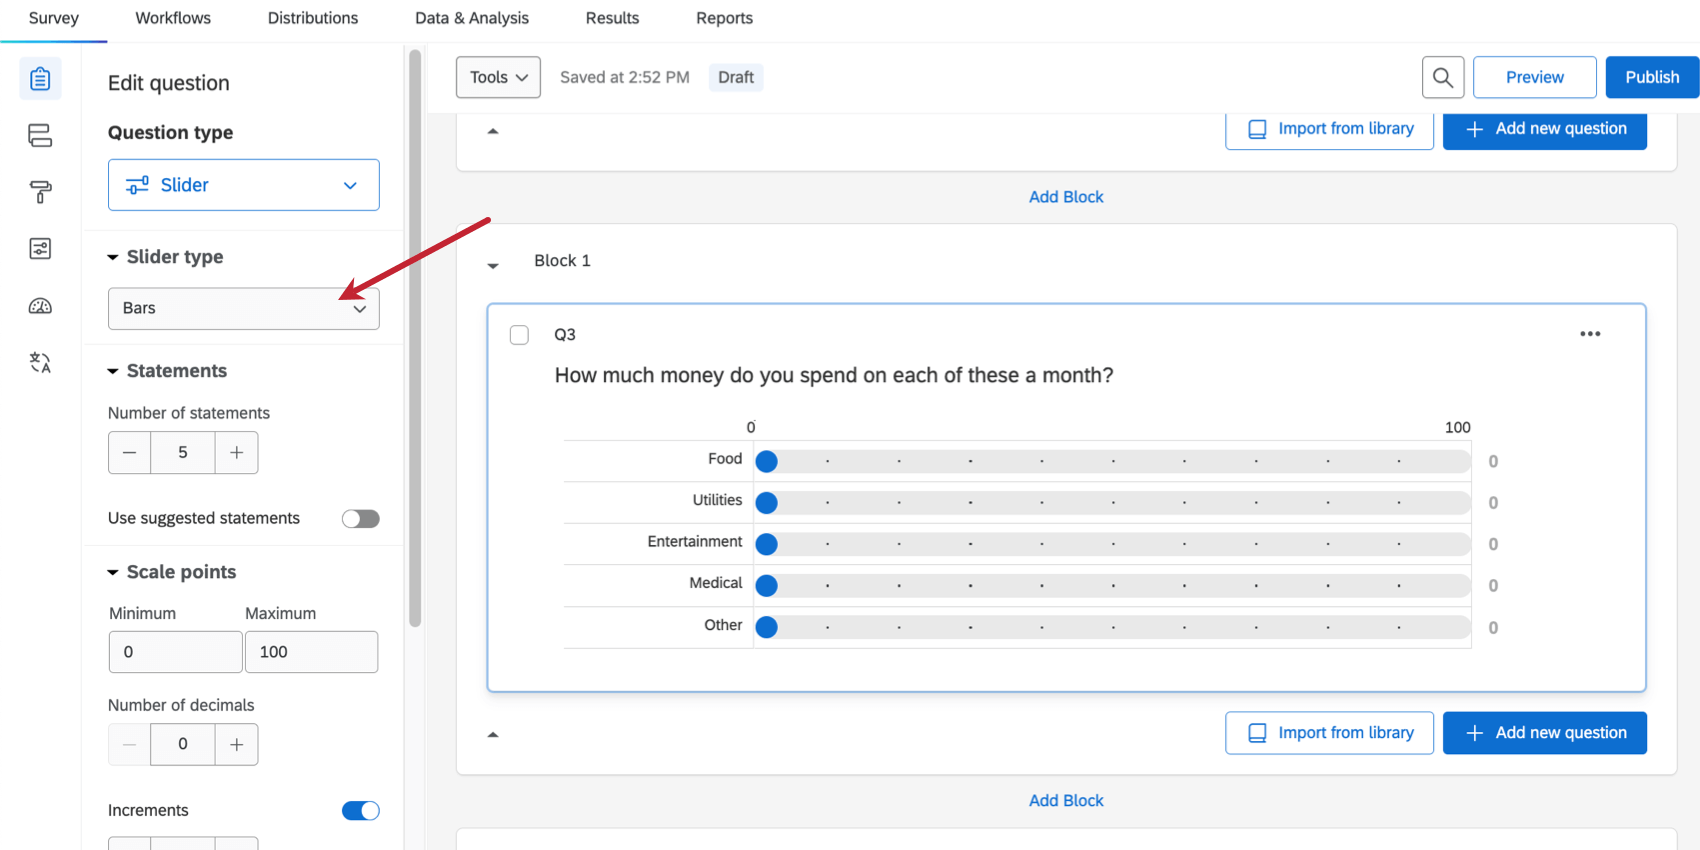This screenshot has width=1700, height=850.
Task: Click the Q3 question text
Action: click(x=834, y=375)
